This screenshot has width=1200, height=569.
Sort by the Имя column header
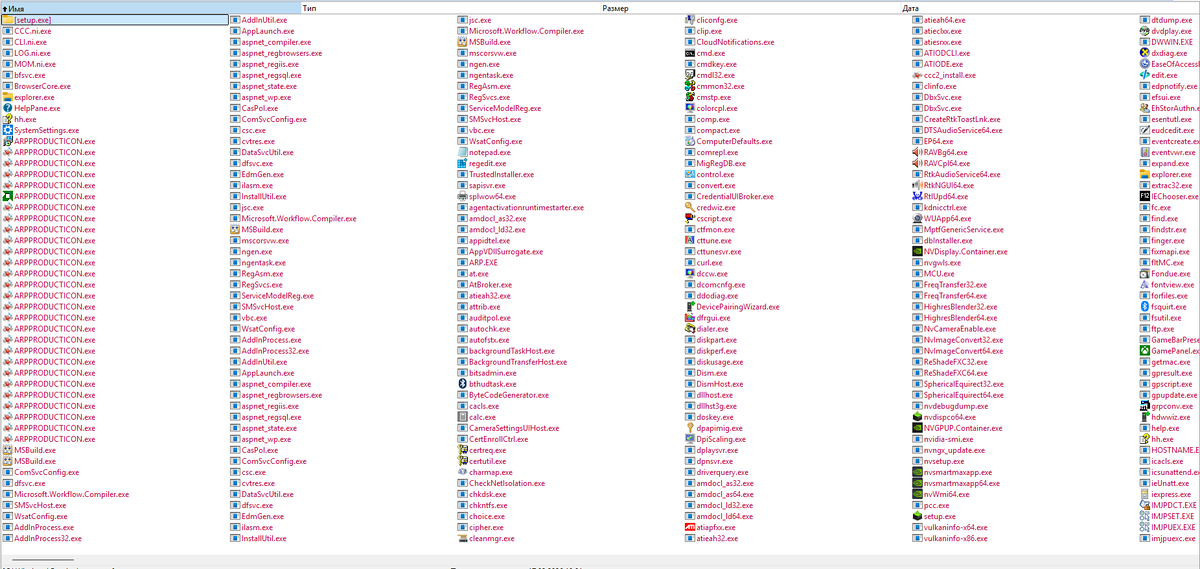point(150,7)
